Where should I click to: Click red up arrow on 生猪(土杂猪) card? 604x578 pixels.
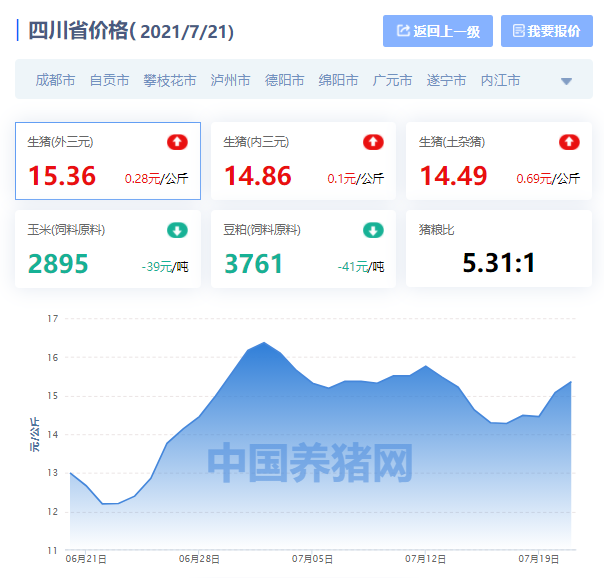[569, 142]
